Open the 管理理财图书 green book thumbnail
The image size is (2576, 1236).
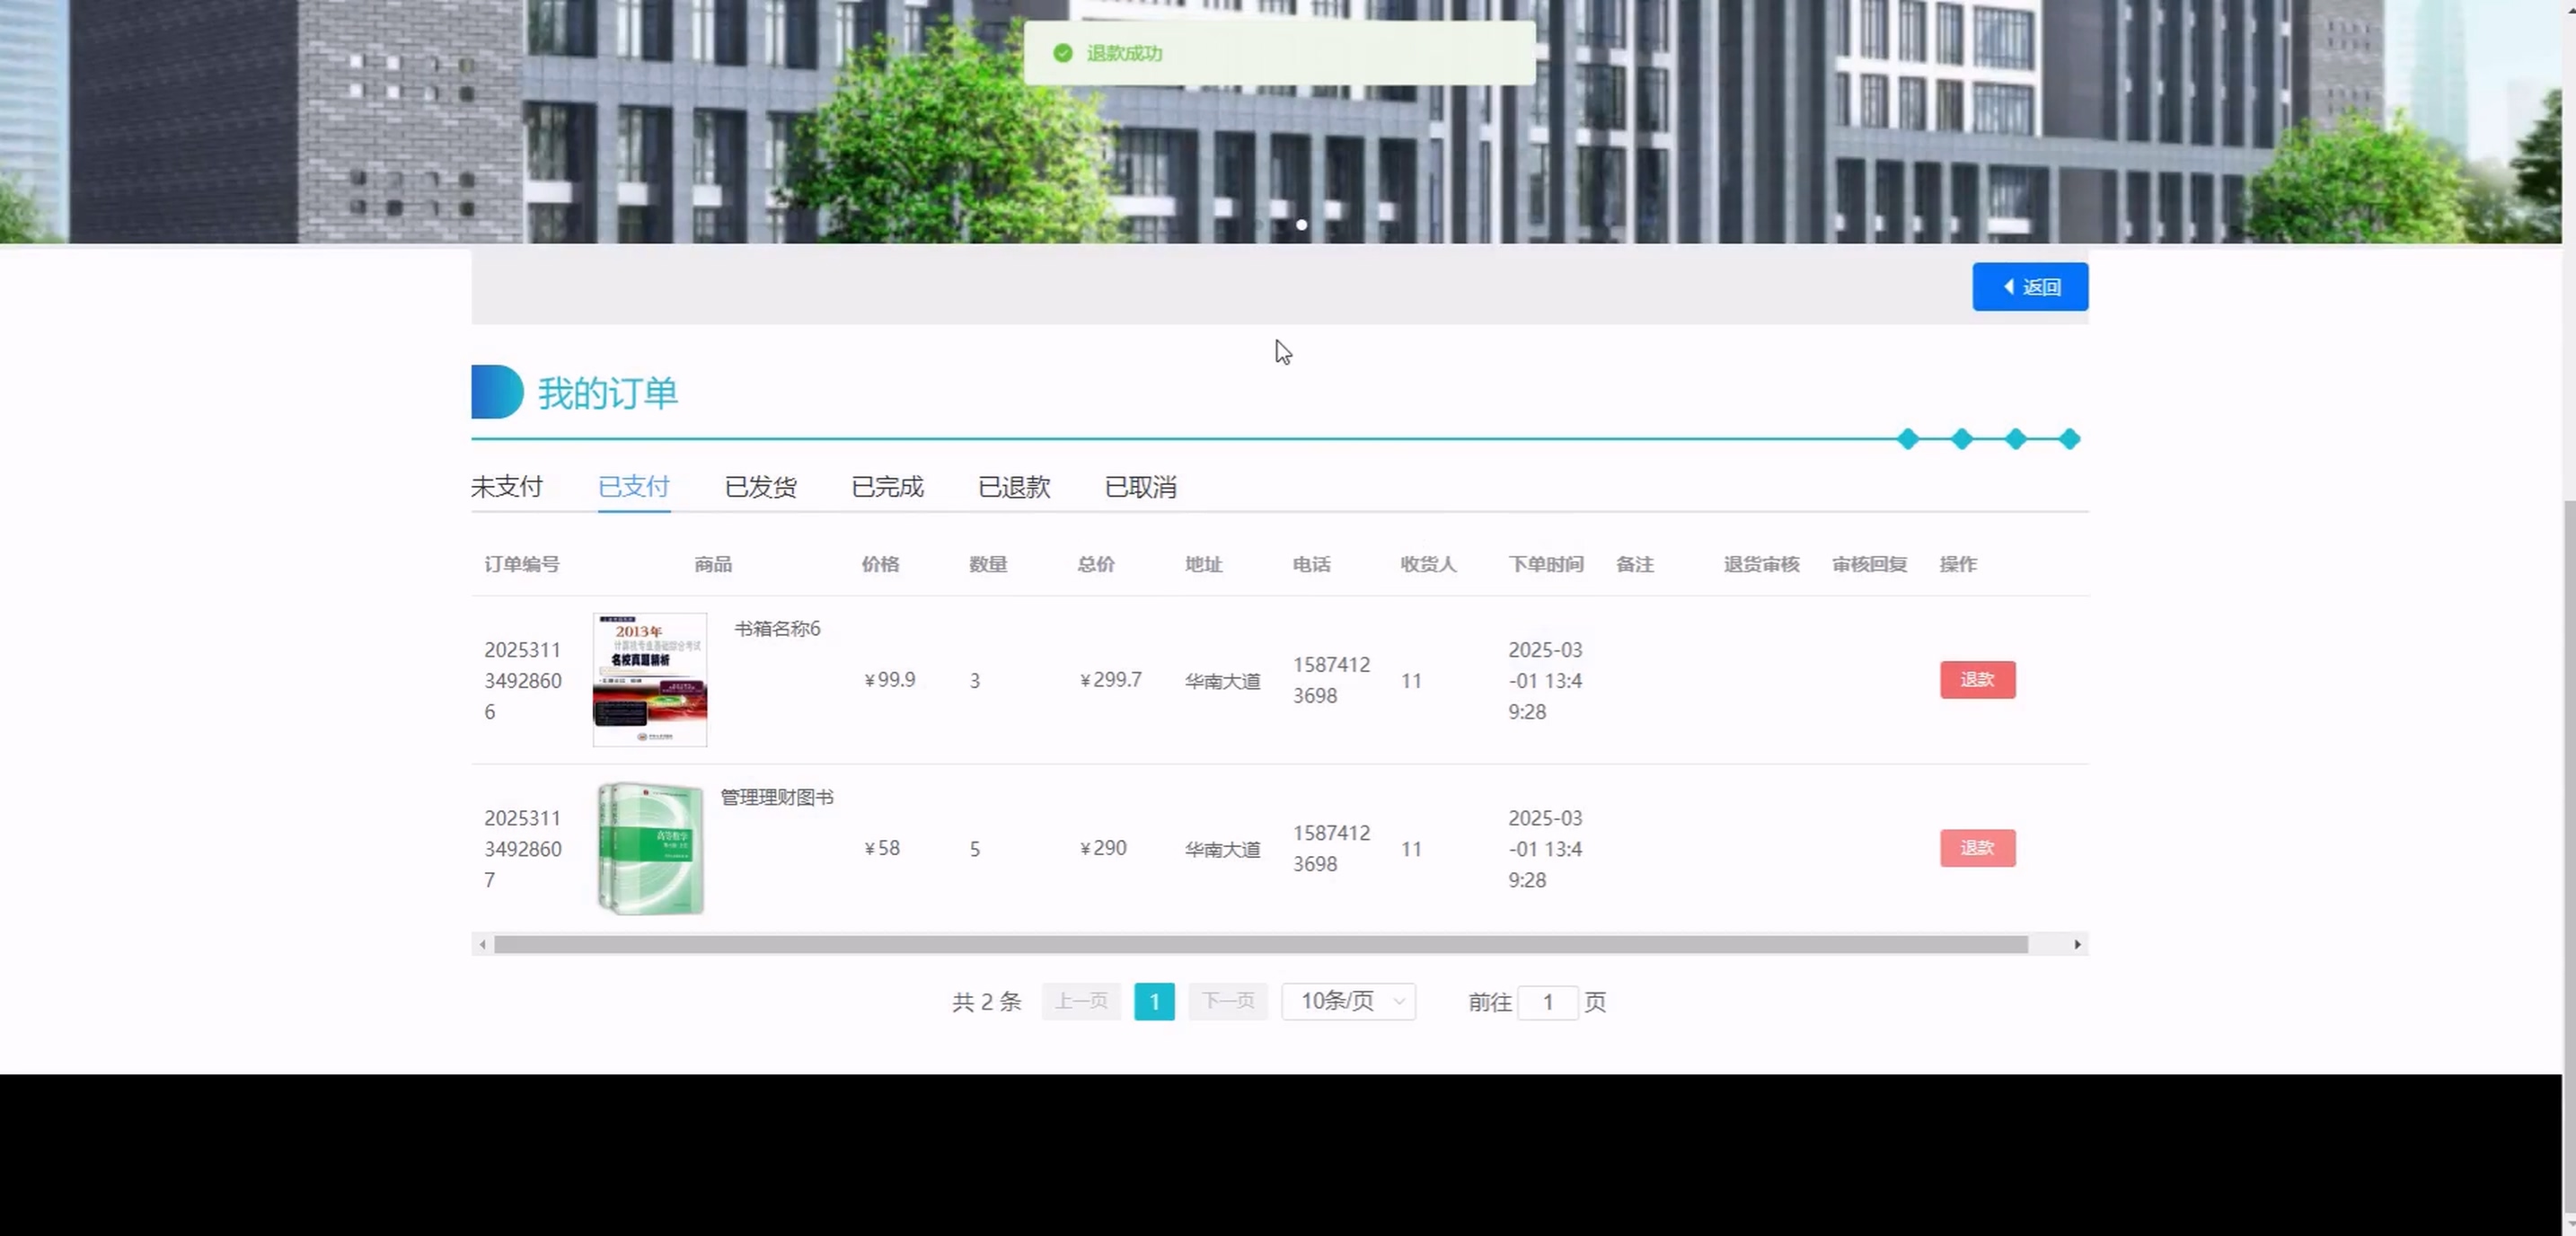coord(650,848)
